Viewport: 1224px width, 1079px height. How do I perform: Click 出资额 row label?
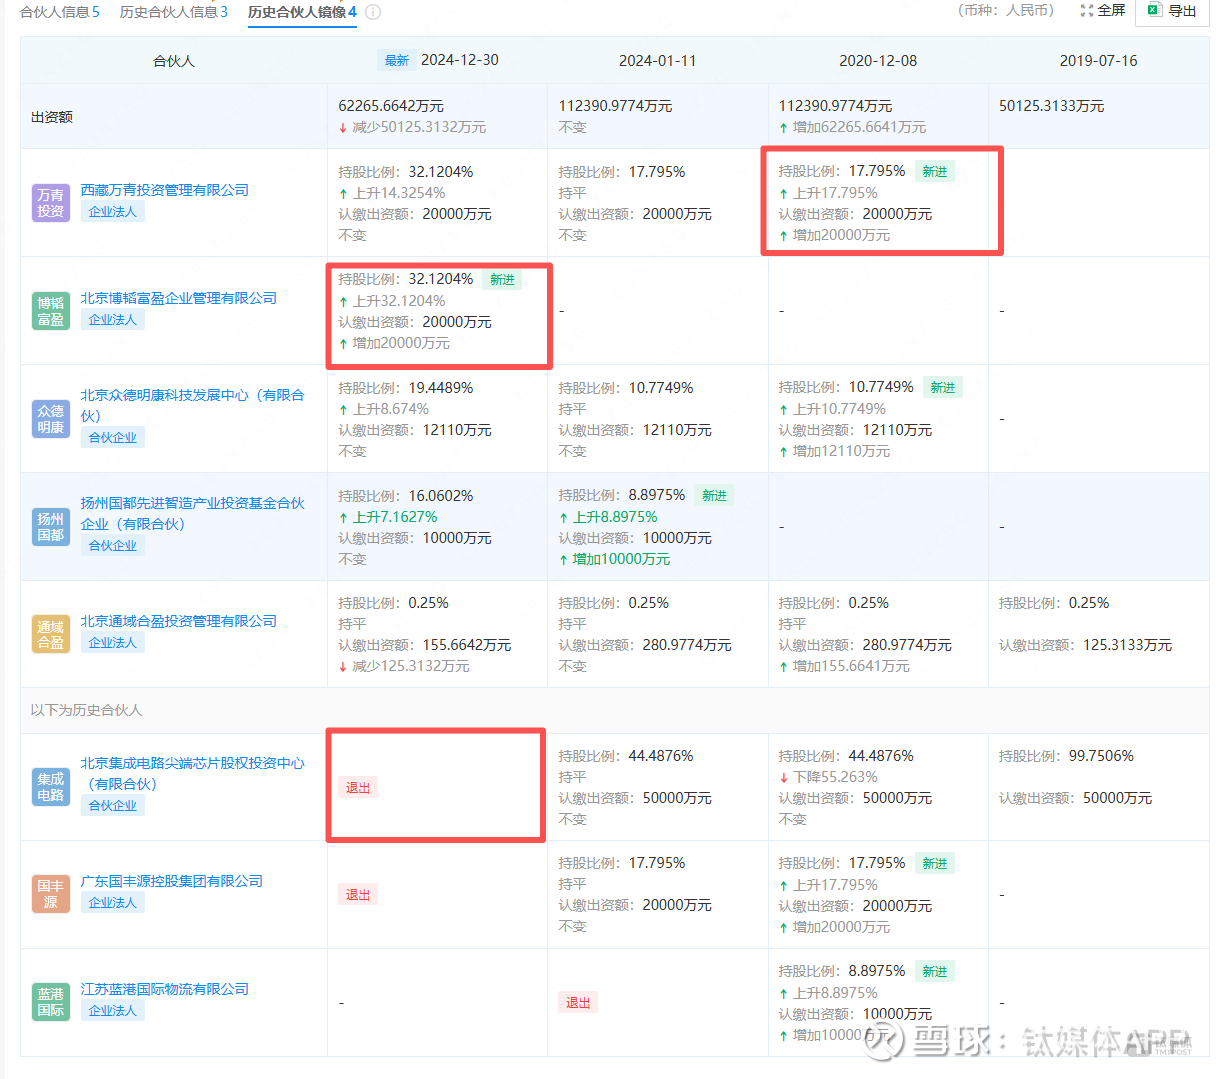pyautogui.click(x=52, y=117)
